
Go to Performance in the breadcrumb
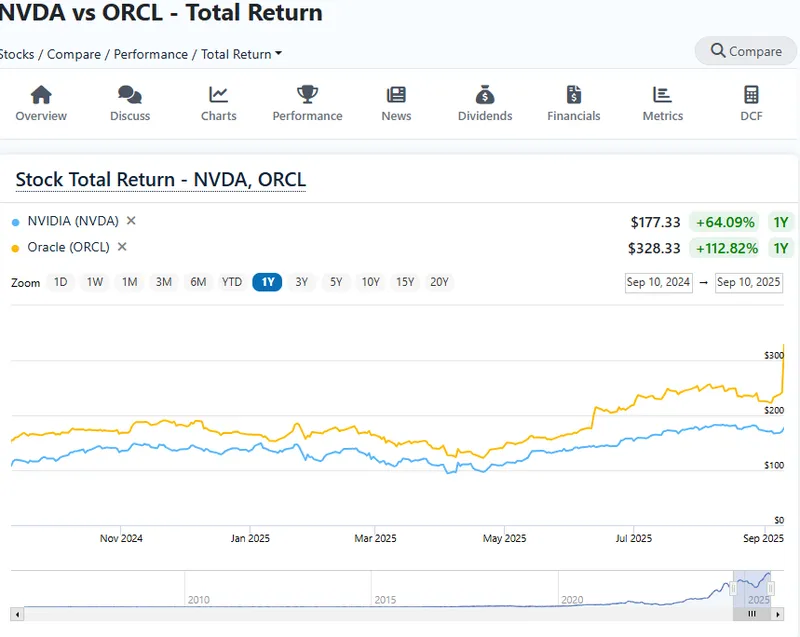coord(151,54)
